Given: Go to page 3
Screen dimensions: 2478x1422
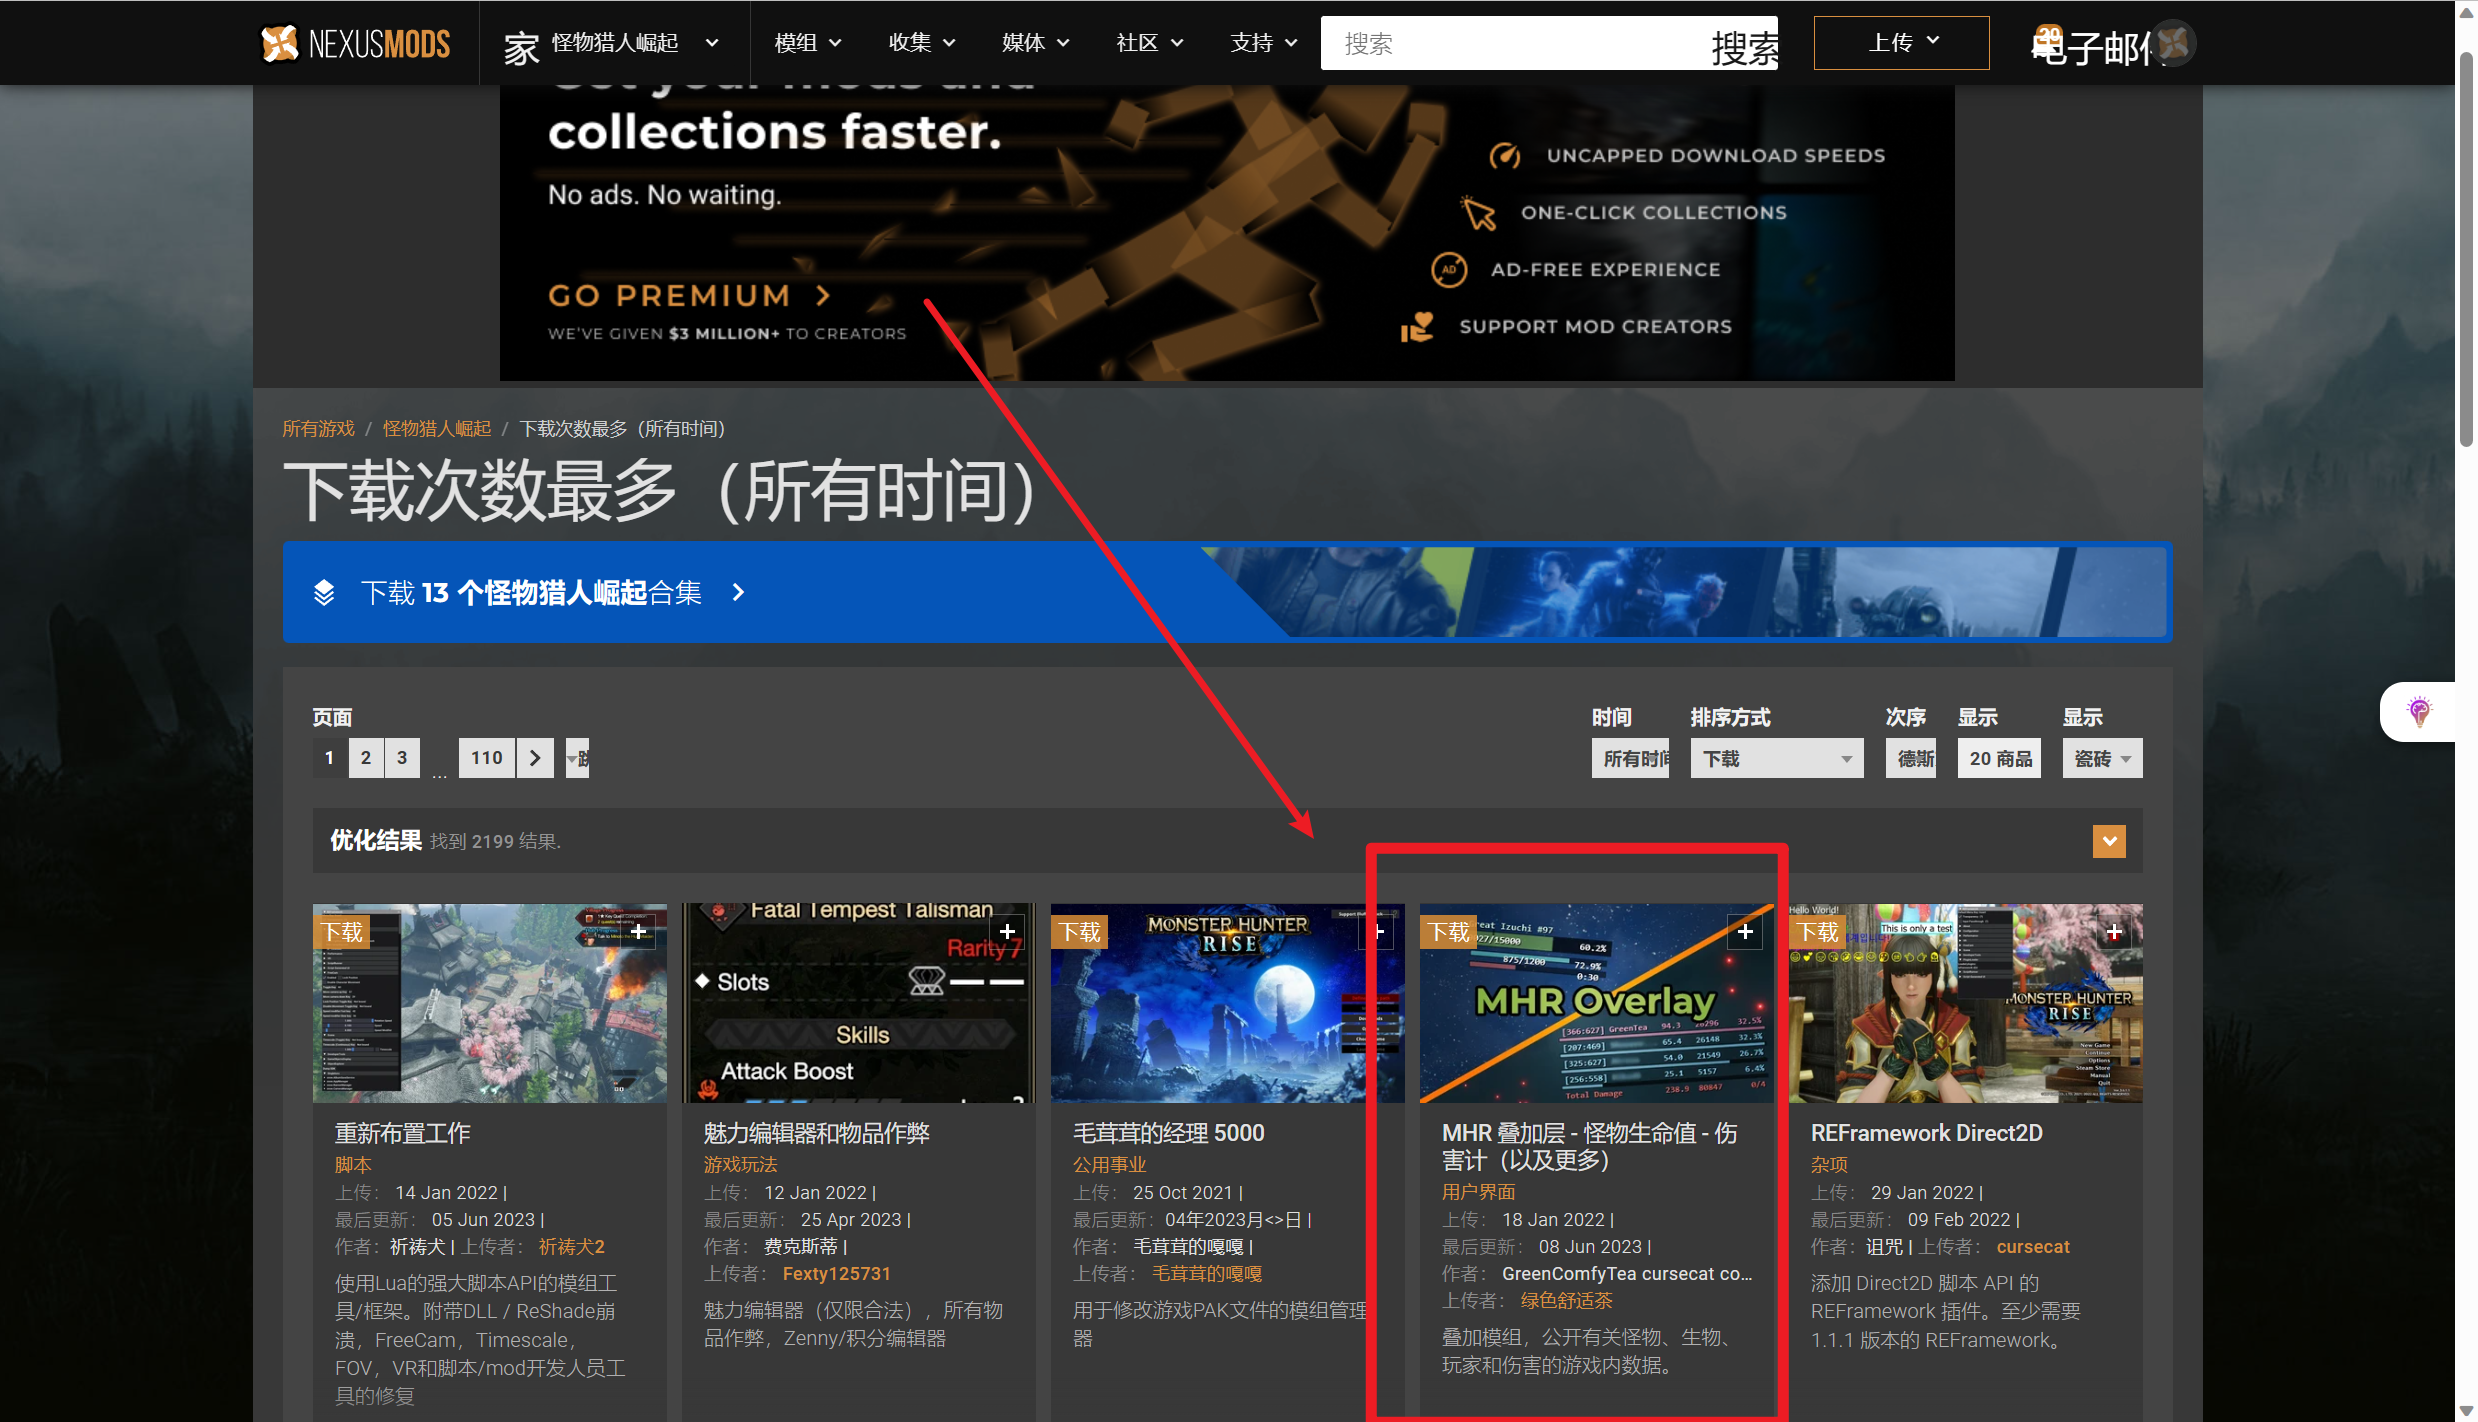Looking at the screenshot, I should coord(402,758).
